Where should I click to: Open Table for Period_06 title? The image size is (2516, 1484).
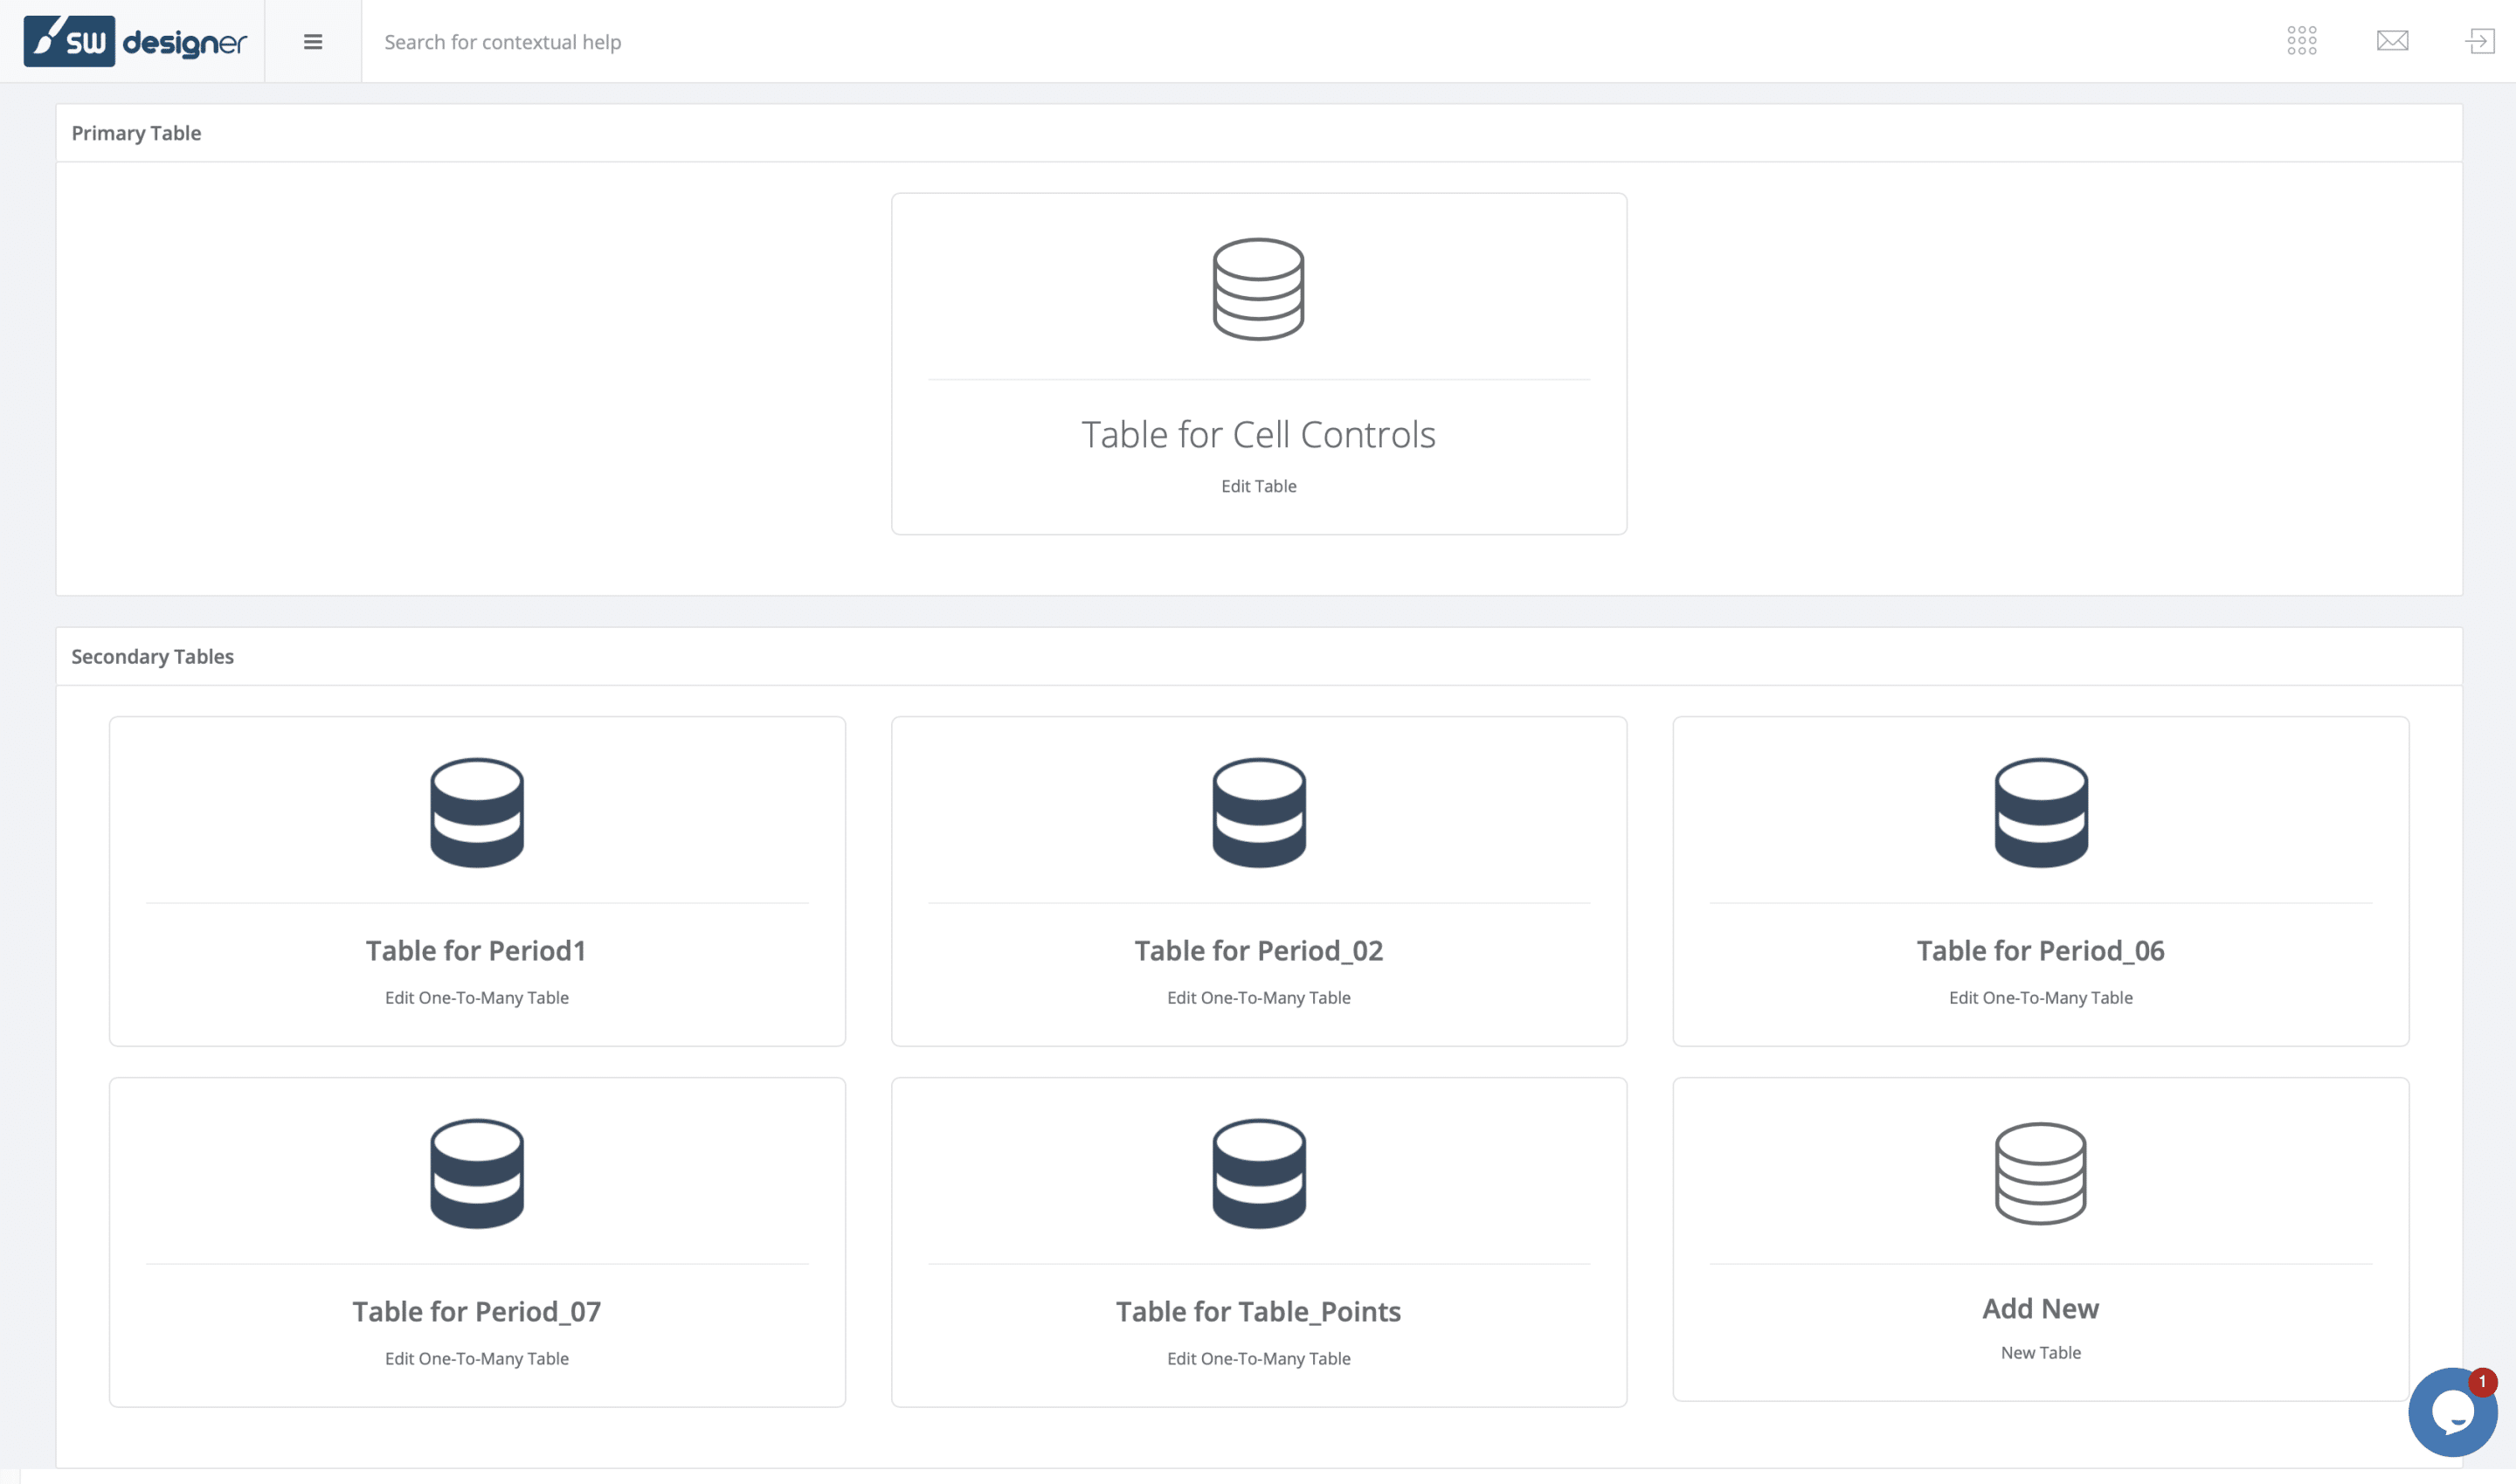click(x=2040, y=950)
